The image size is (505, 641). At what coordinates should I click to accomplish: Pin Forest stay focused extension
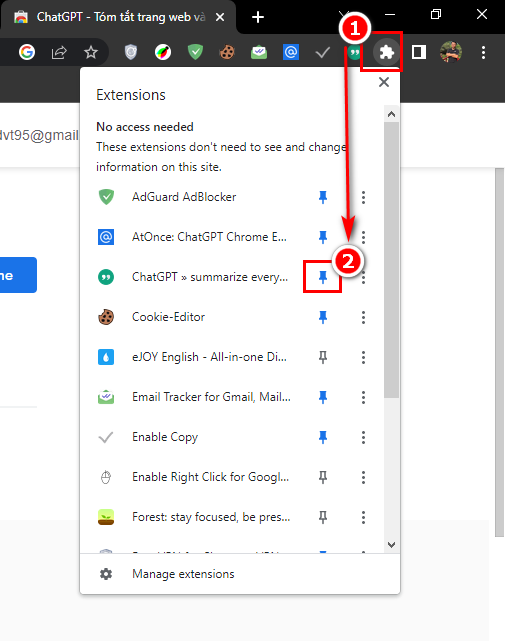[323, 517]
